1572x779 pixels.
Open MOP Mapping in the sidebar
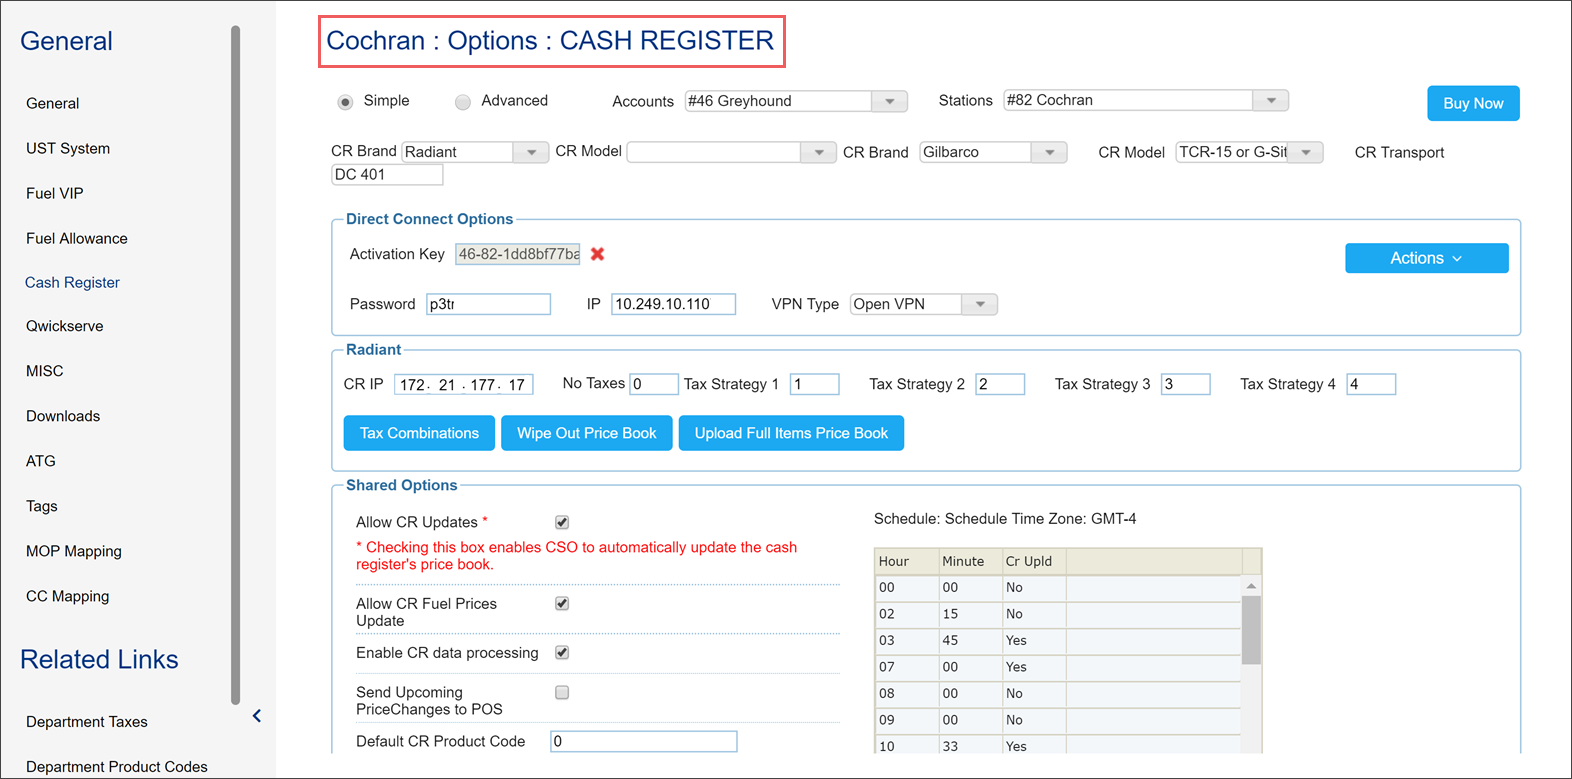coord(74,551)
